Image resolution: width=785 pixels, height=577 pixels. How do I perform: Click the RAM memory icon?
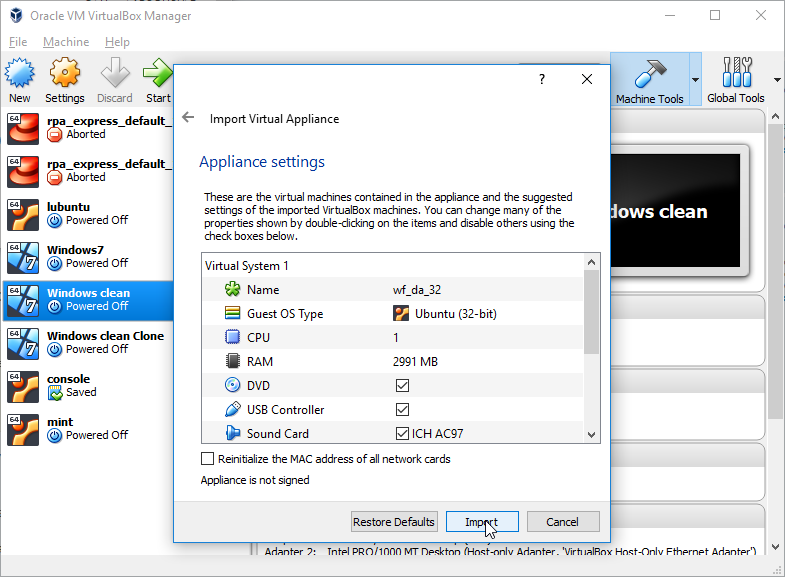point(232,361)
